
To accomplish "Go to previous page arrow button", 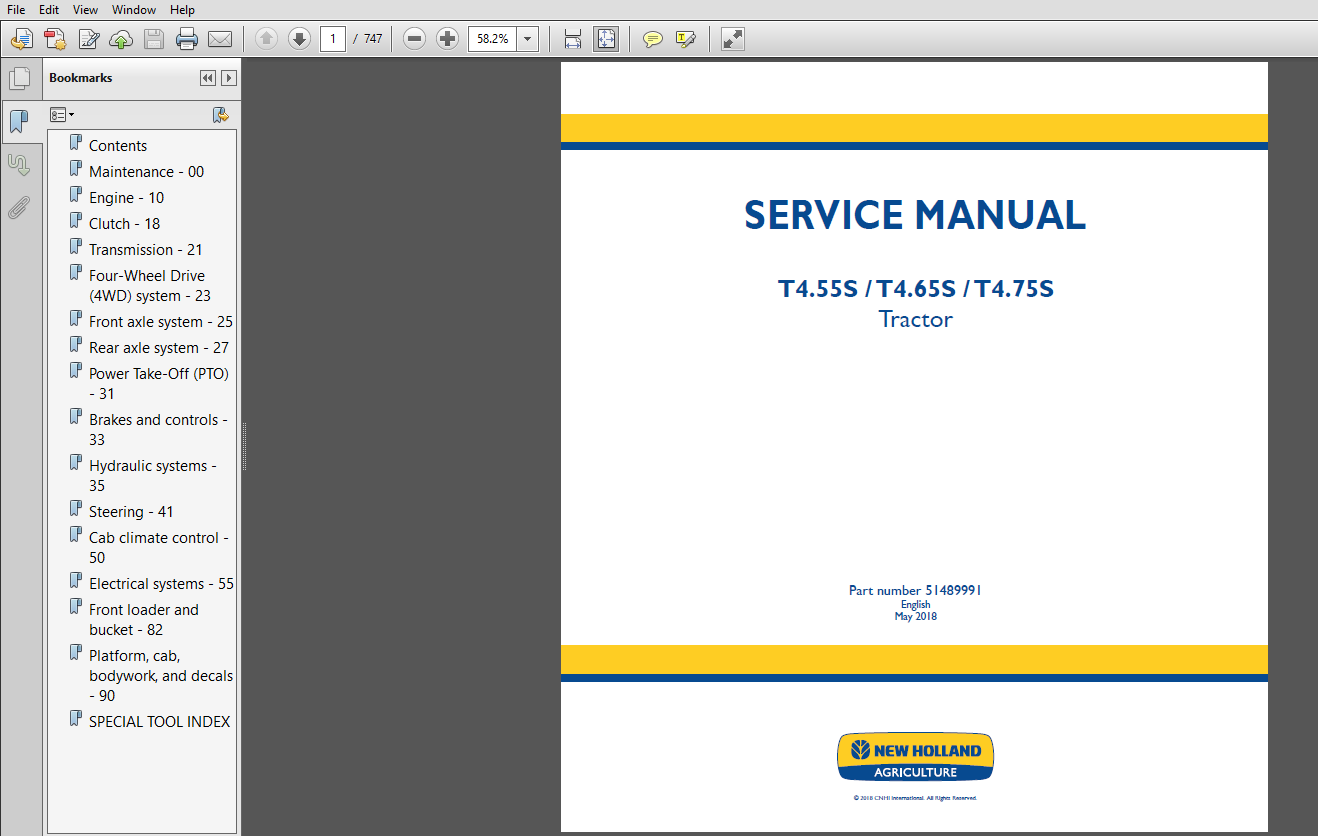I will tap(266, 39).
